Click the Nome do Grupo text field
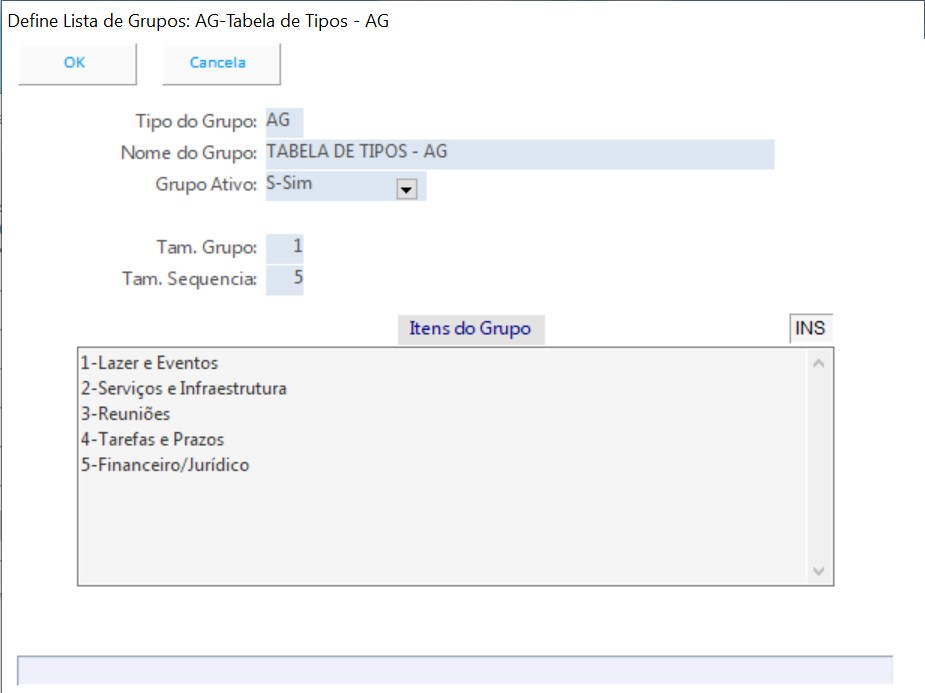Viewport: 925px width, 693px height. pos(519,153)
